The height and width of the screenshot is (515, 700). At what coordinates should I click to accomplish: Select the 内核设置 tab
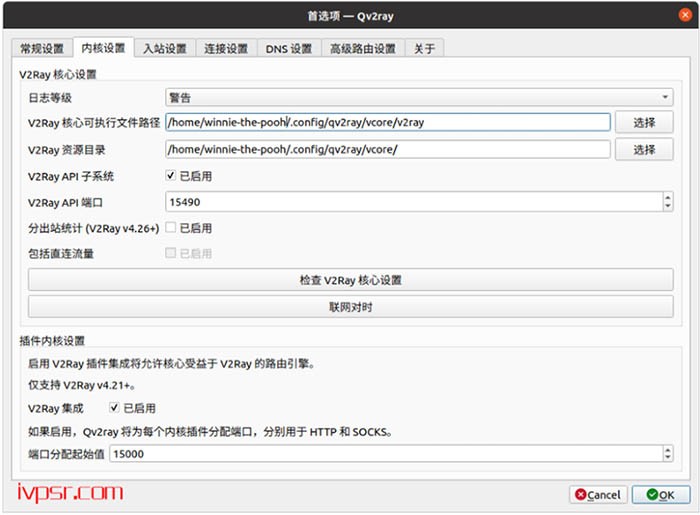(x=103, y=48)
